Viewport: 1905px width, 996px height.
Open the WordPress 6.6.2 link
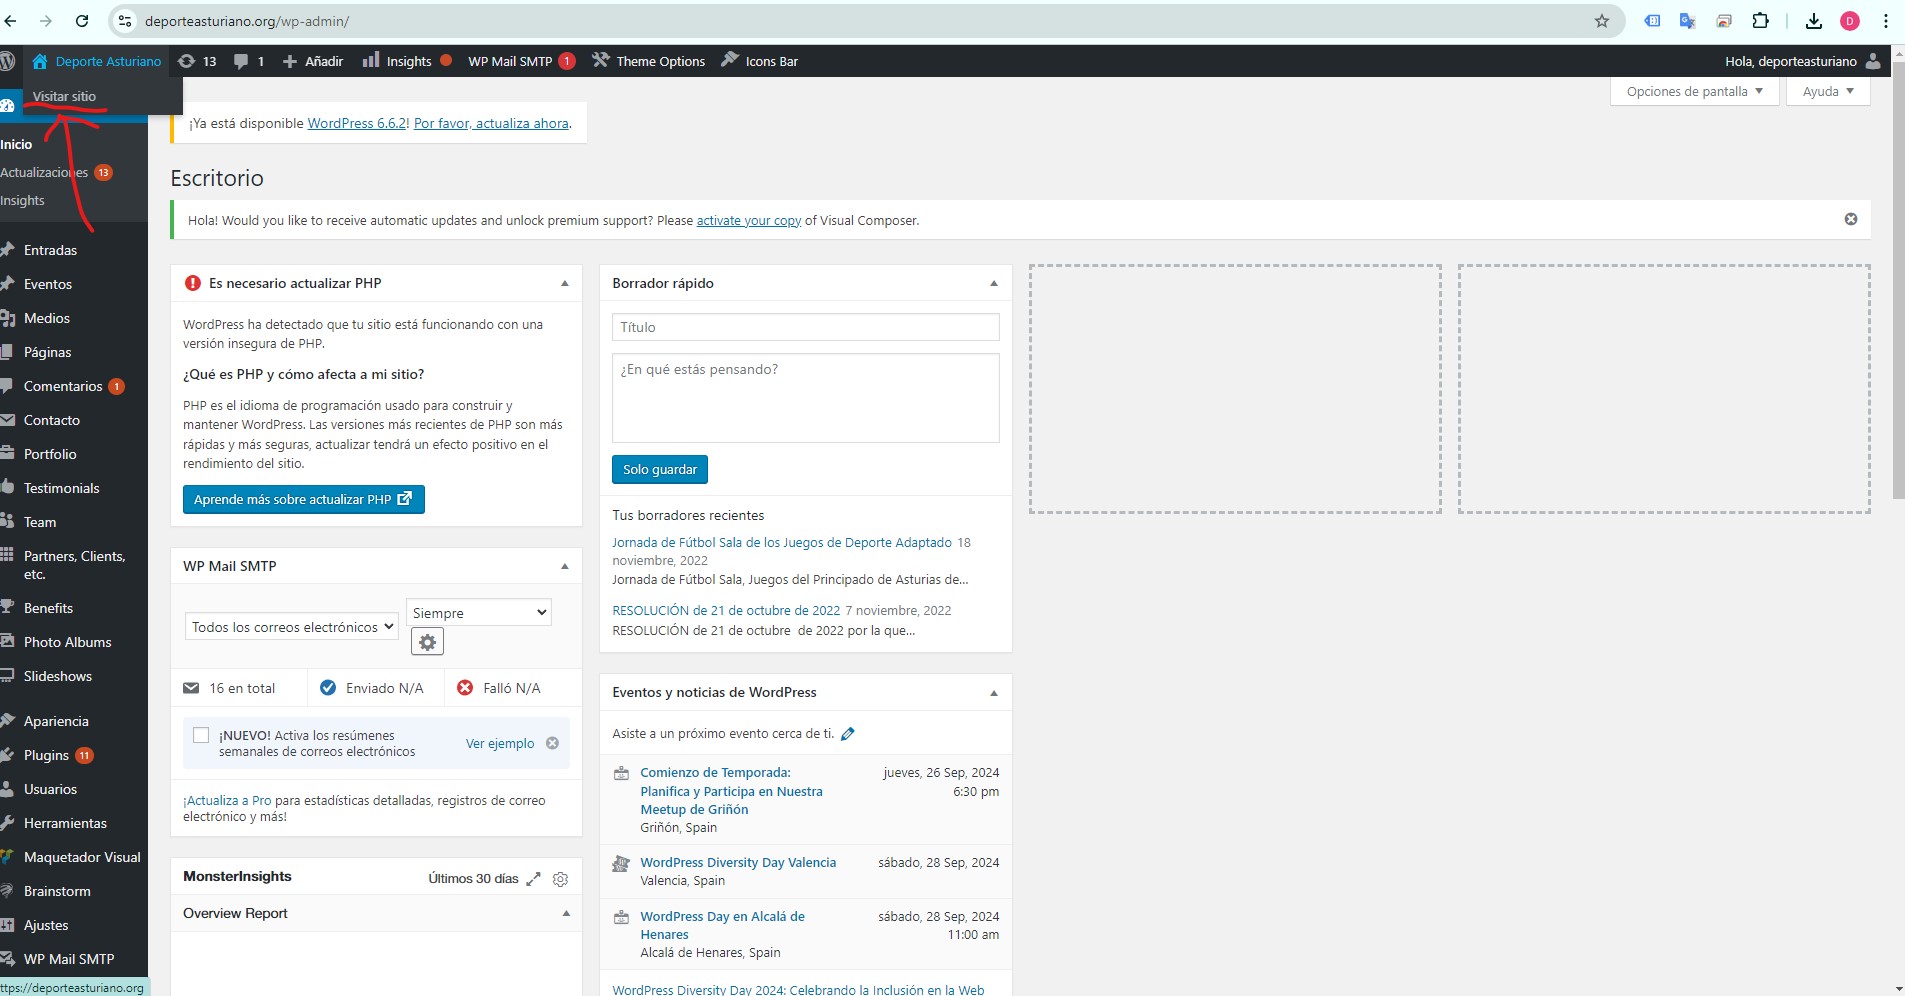point(357,123)
